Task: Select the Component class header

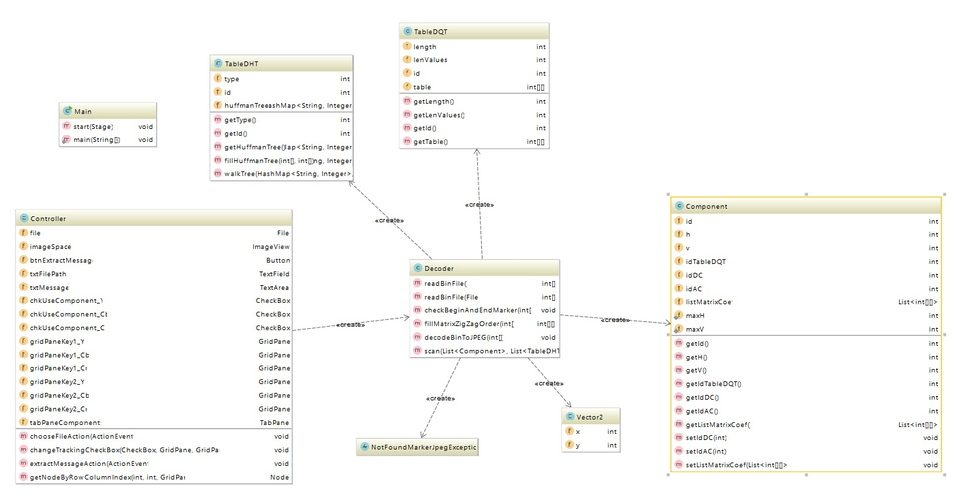Action: pos(807,206)
